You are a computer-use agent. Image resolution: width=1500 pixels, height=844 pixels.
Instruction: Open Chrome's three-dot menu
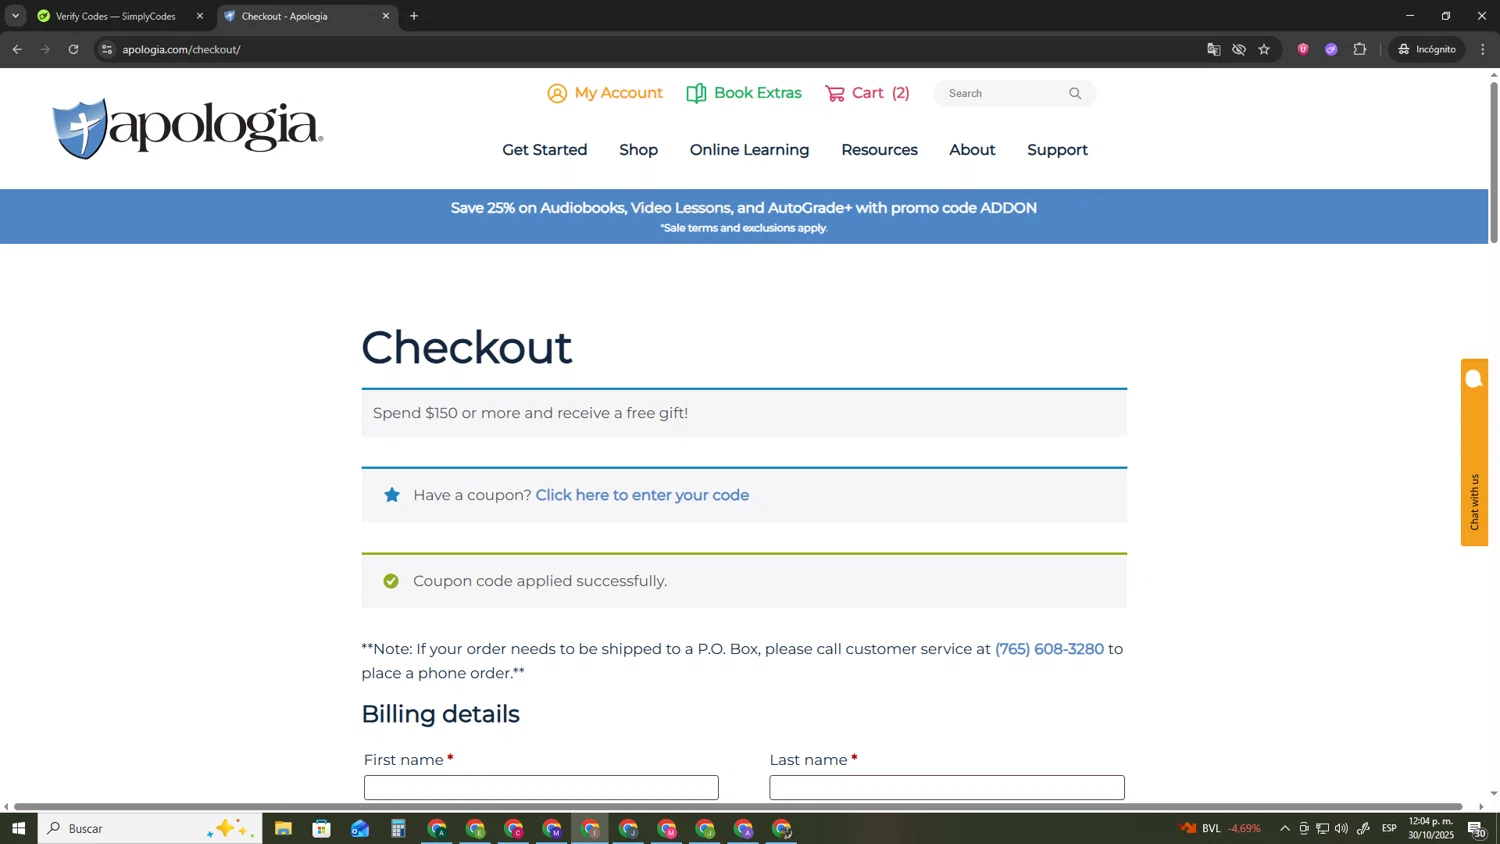click(1483, 49)
